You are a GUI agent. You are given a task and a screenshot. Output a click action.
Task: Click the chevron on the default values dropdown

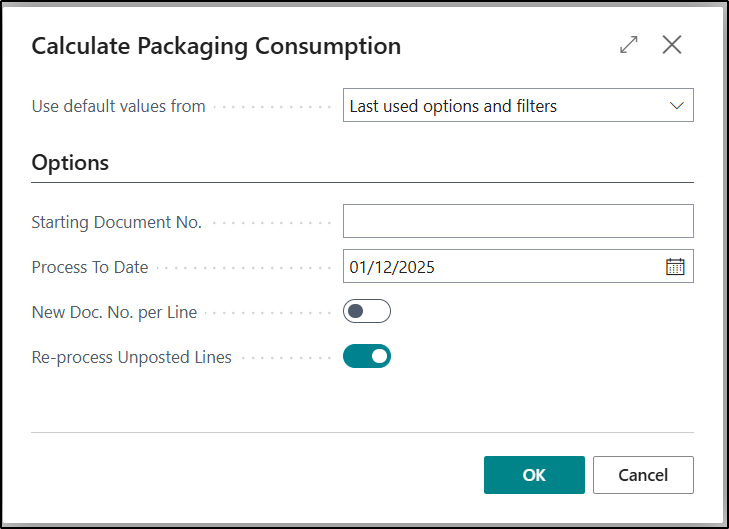point(676,106)
